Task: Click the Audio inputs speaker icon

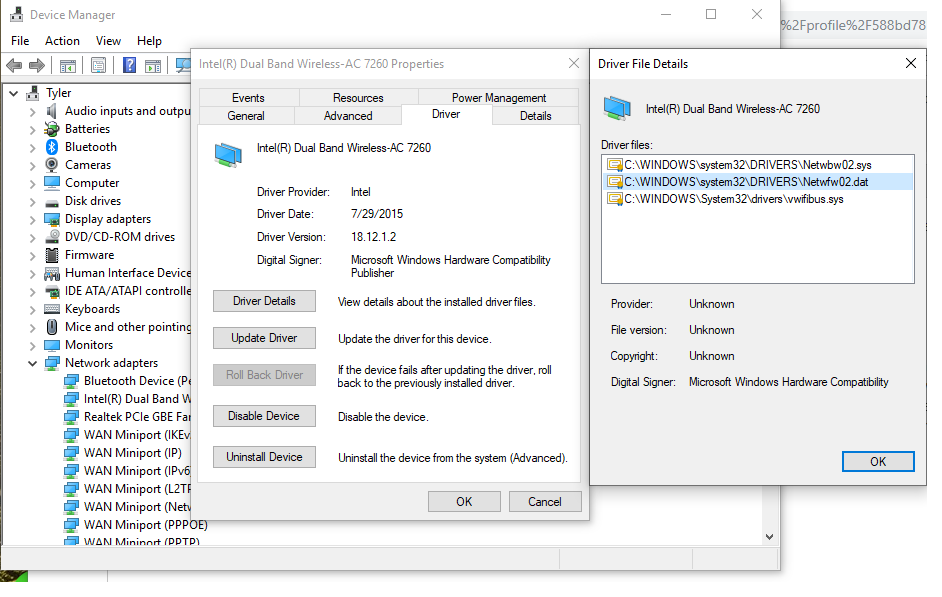Action: [52, 111]
